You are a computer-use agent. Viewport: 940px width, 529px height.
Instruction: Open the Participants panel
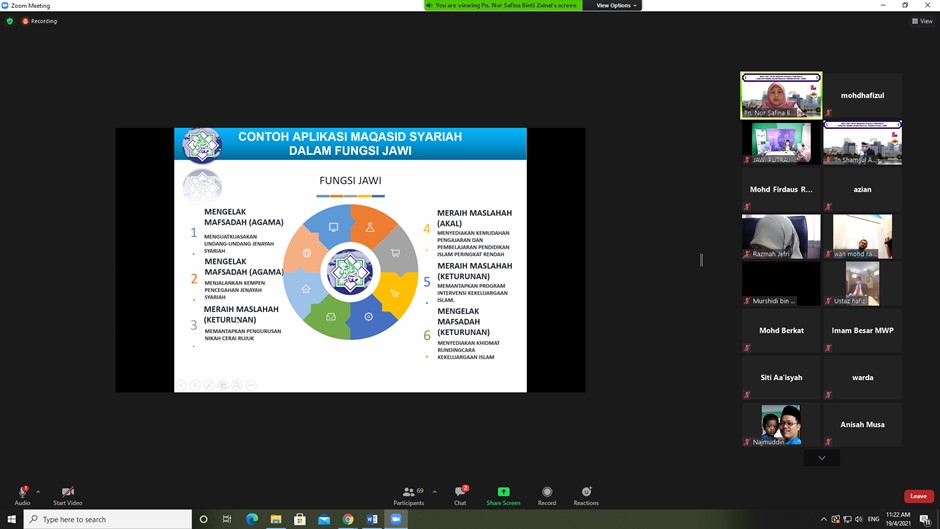click(409, 495)
